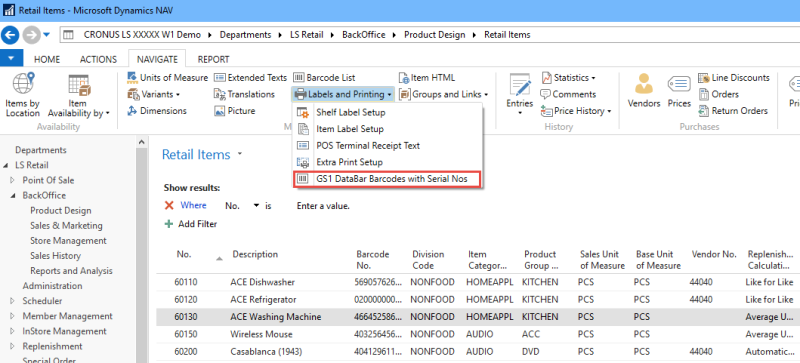Select Product Design in the navigation tree
The width and height of the screenshot is (800, 363).
[x=61, y=210]
